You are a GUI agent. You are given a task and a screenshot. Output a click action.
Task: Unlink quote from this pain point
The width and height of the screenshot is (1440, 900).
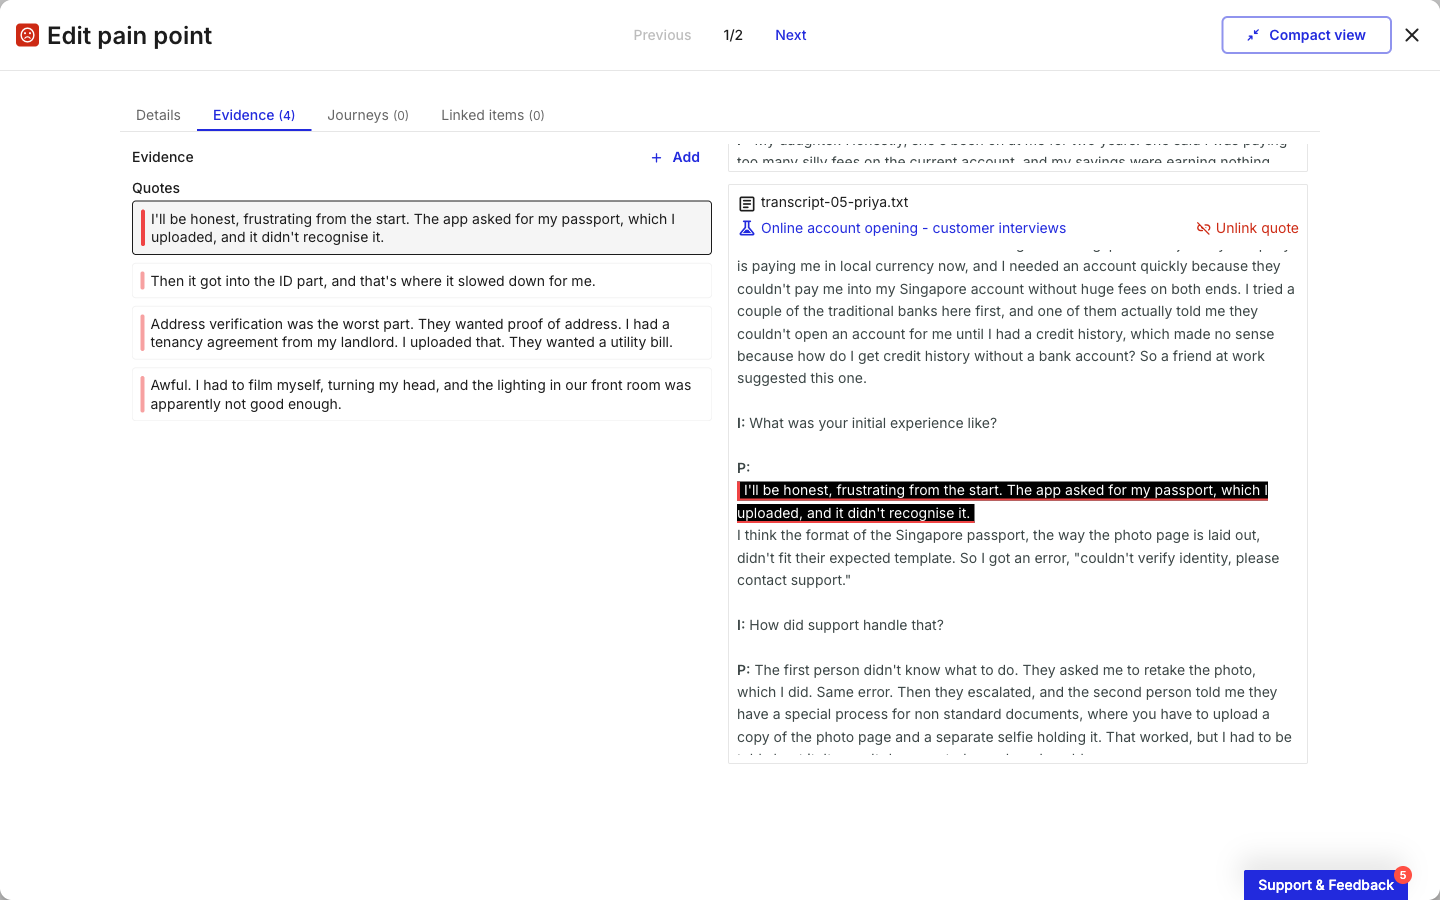[1248, 228]
